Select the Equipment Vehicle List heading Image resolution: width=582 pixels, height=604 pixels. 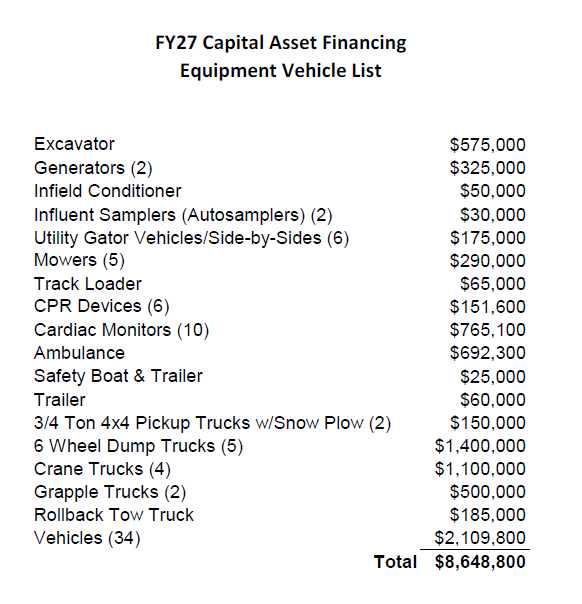coord(281,71)
